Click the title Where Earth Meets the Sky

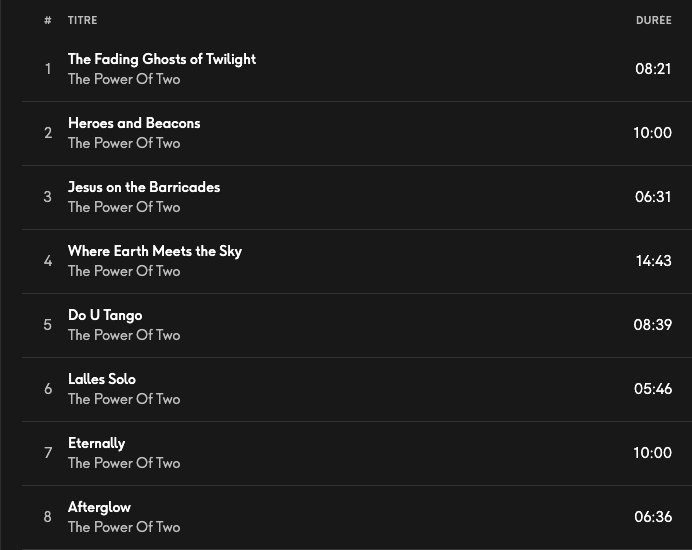tap(155, 251)
